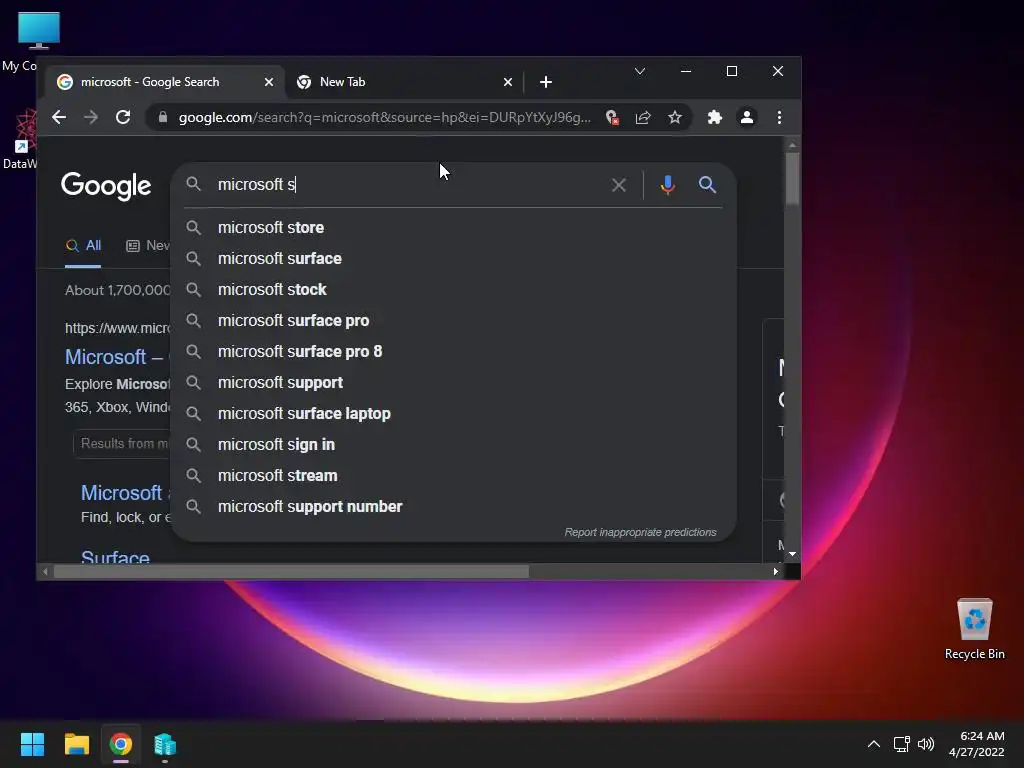Image resolution: width=1024 pixels, height=768 pixels.
Task: Close the microsoft - Google Search tab
Action: point(268,82)
